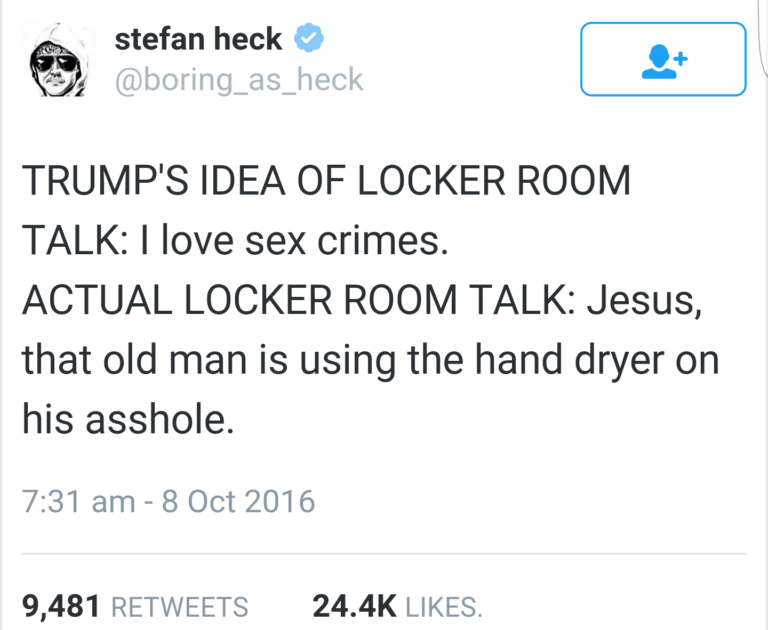
Task: Click the sunglasses on the avatar sketch
Action: tap(53, 63)
